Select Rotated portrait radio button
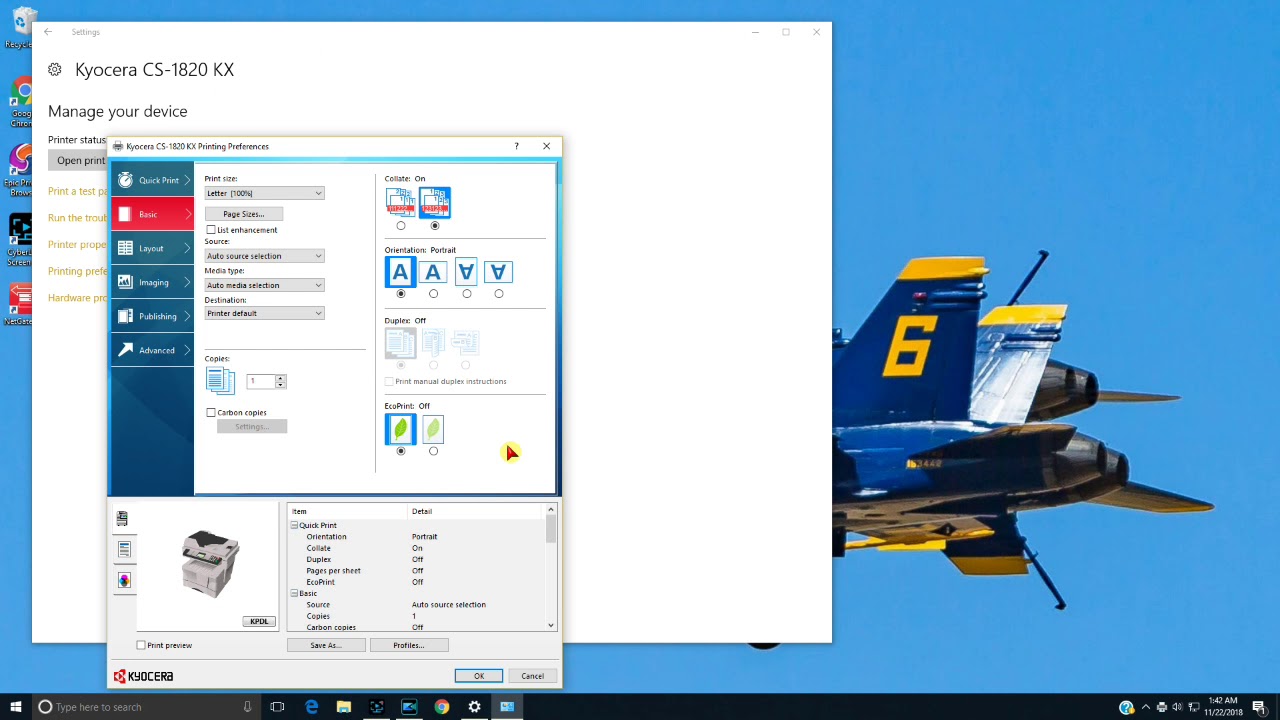This screenshot has height=720, width=1280. 466,294
